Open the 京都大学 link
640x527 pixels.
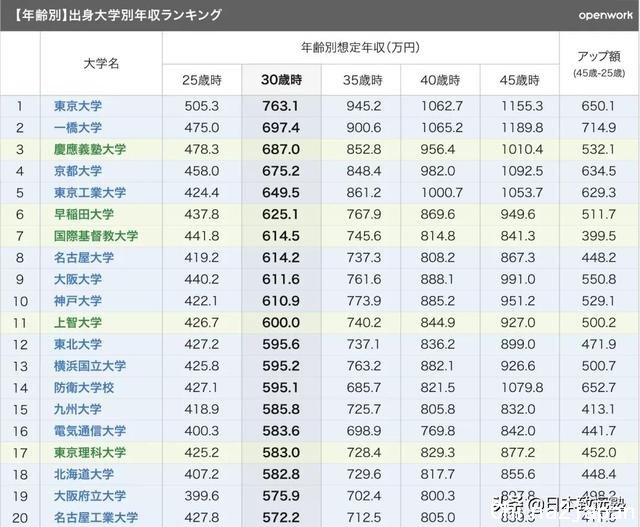click(x=78, y=171)
